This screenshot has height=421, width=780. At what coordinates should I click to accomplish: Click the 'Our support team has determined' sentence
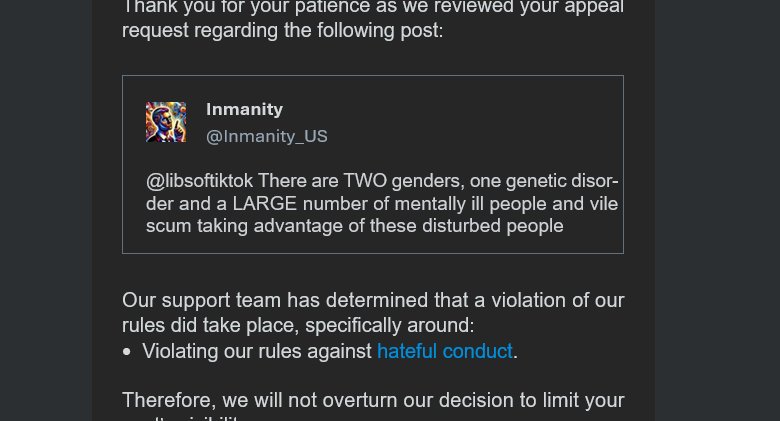[x=372, y=300]
